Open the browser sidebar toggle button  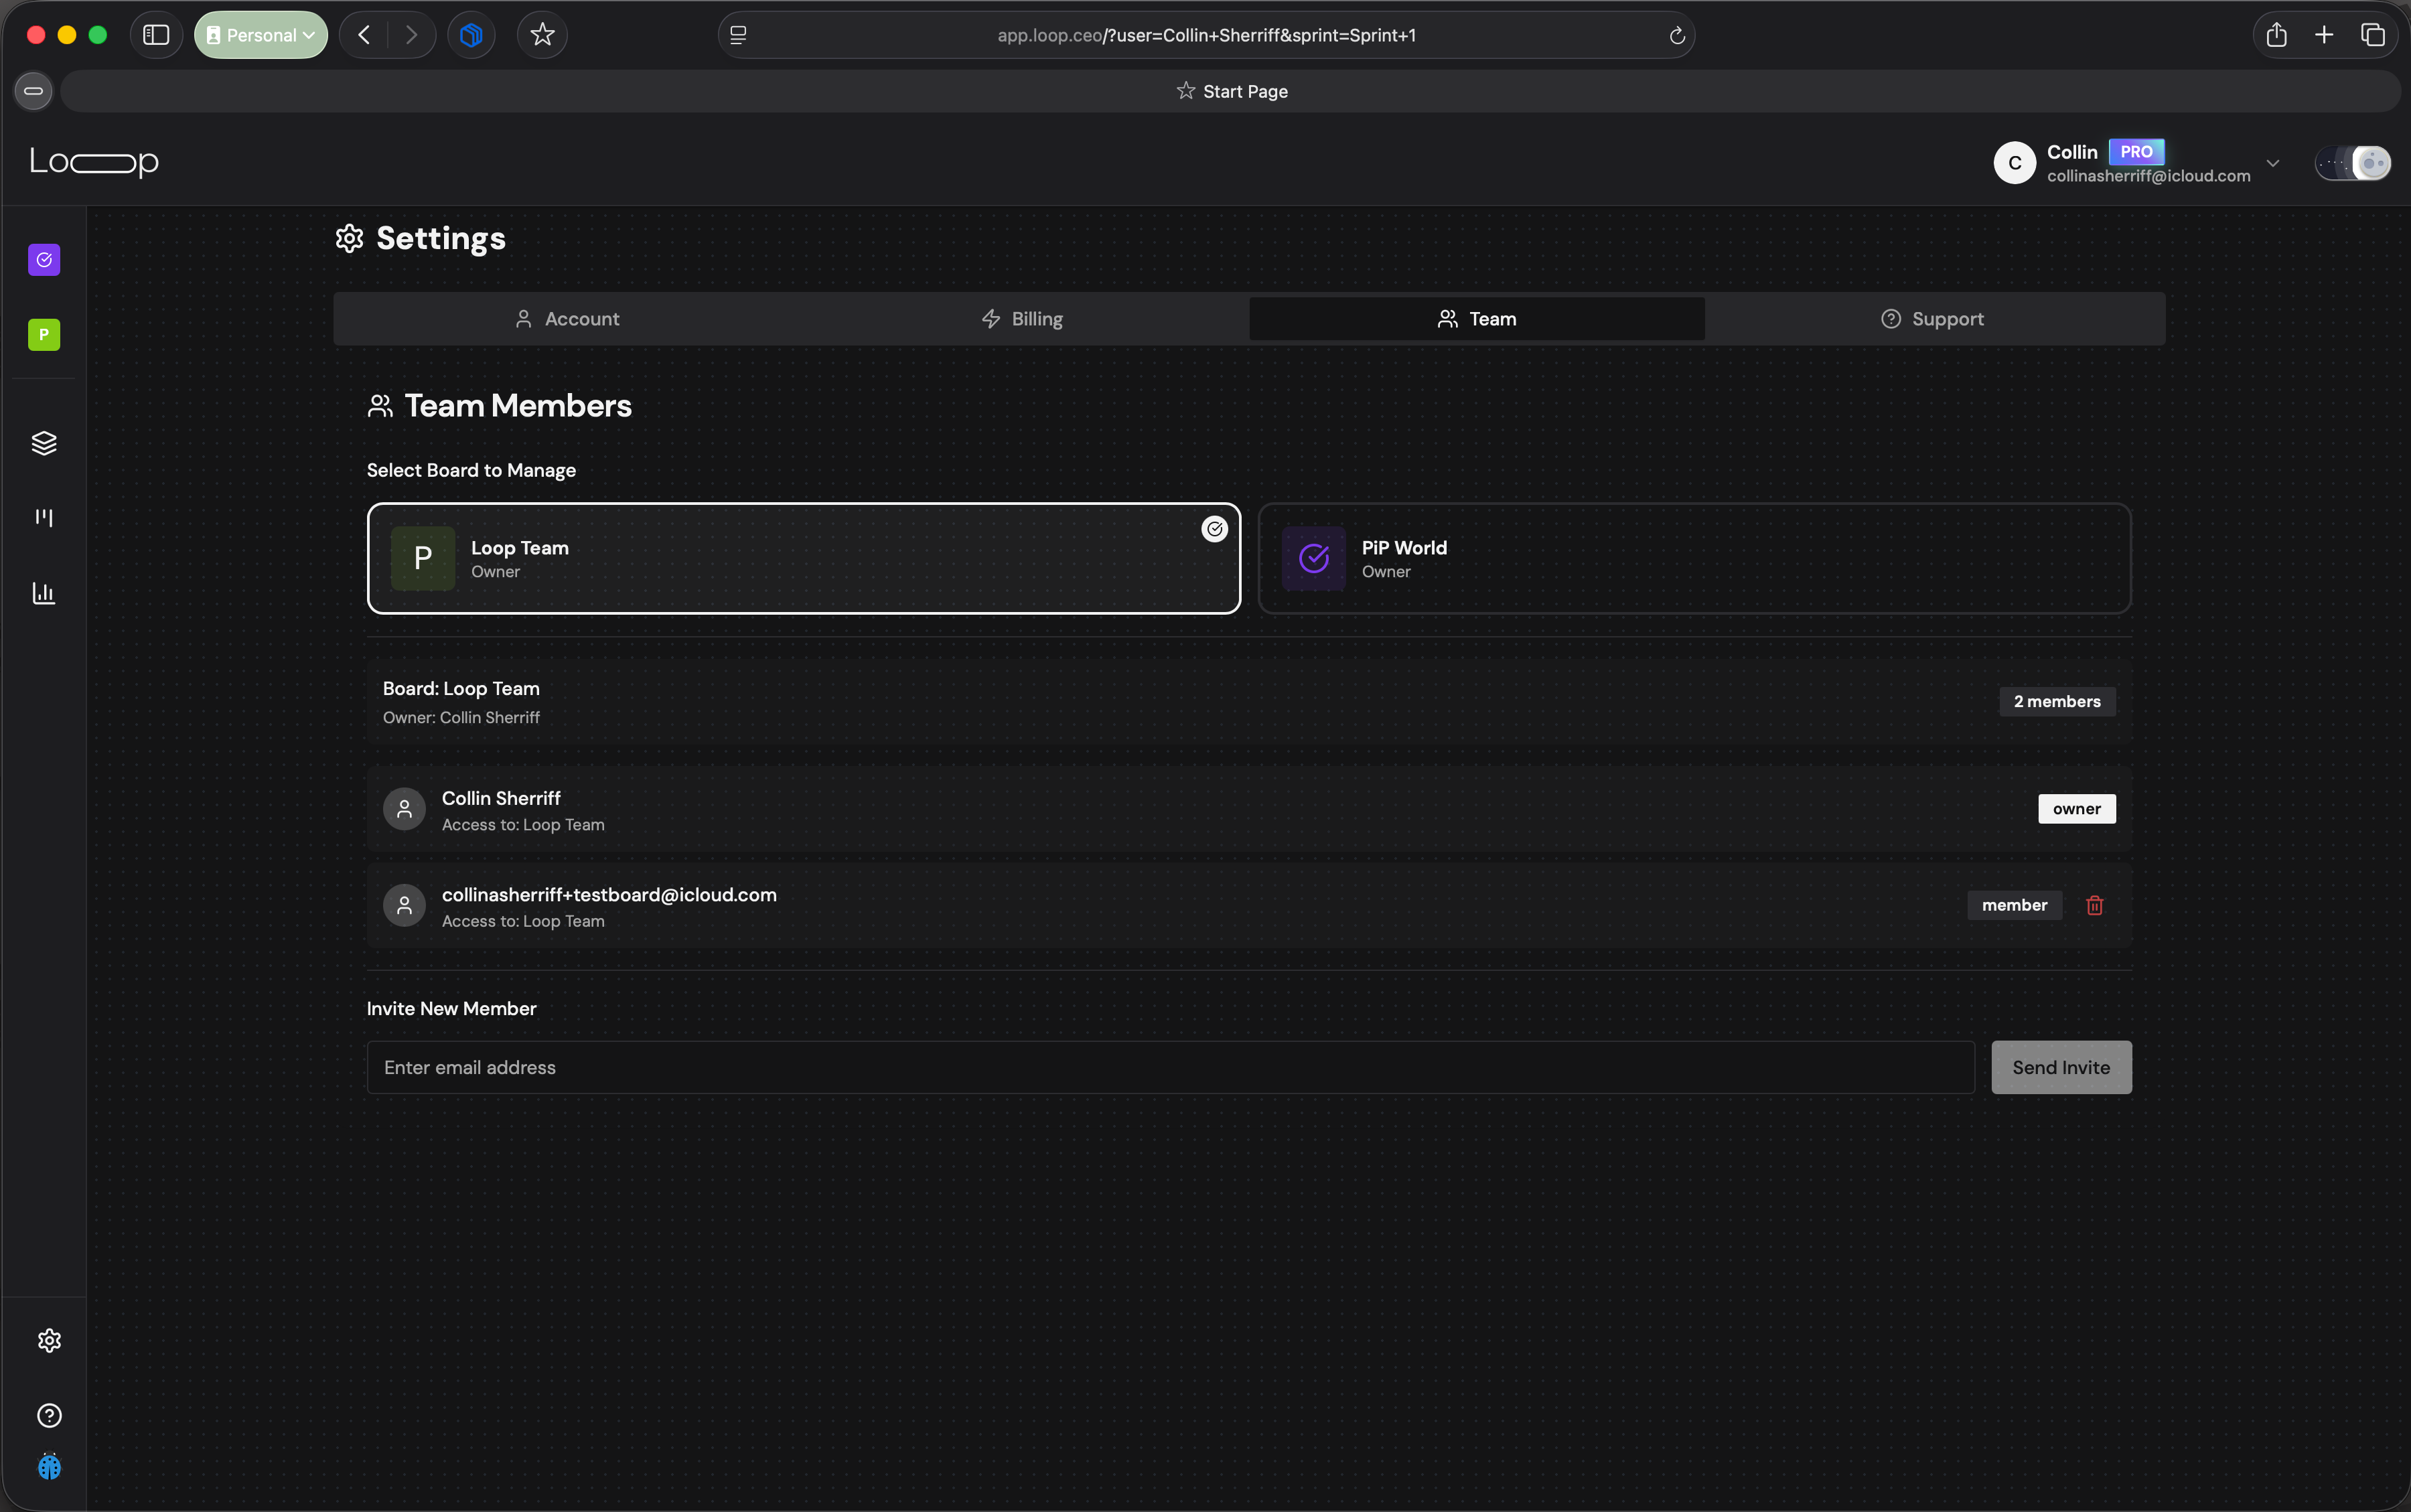click(x=156, y=35)
